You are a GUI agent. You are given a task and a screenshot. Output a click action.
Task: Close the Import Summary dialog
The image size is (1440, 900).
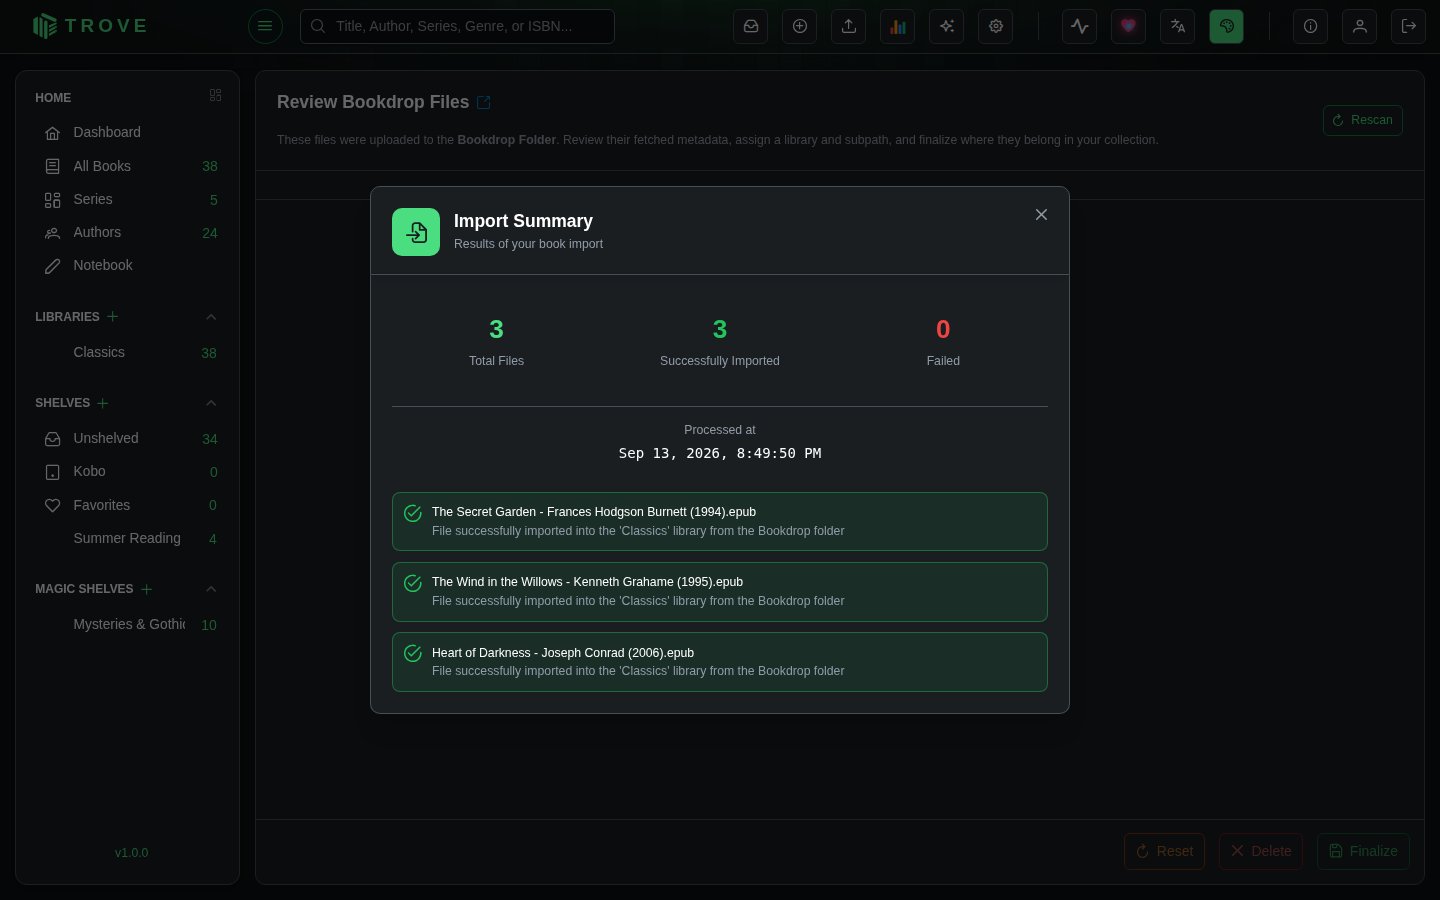click(1041, 215)
